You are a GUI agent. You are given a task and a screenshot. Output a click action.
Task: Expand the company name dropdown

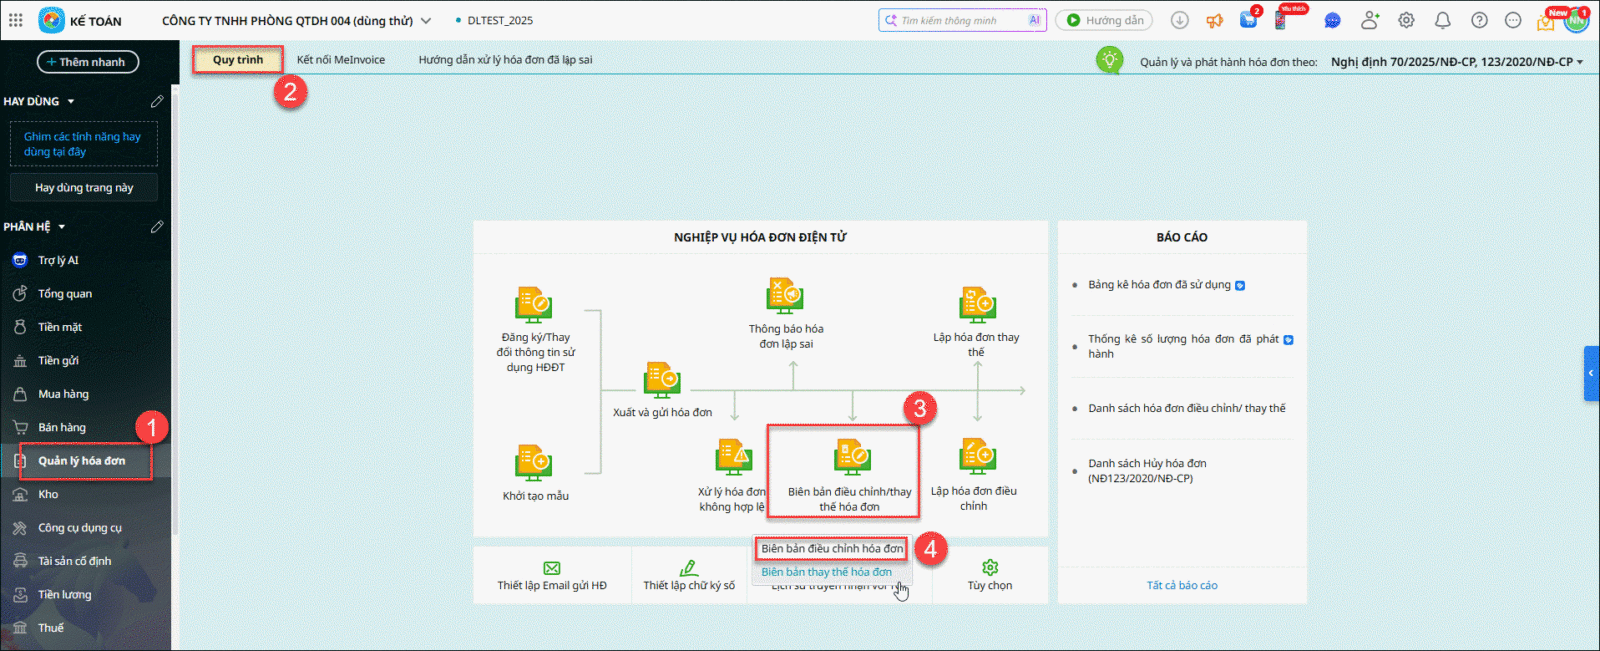[426, 21]
